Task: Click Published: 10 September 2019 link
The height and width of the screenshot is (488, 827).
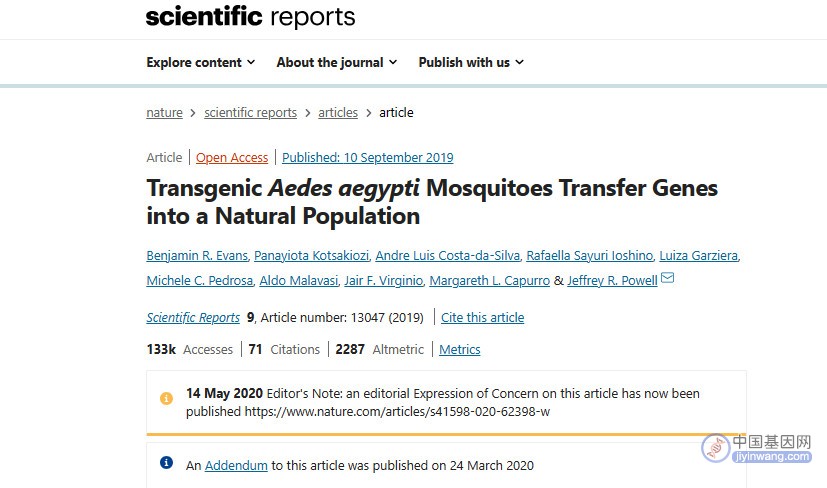Action: [368, 157]
